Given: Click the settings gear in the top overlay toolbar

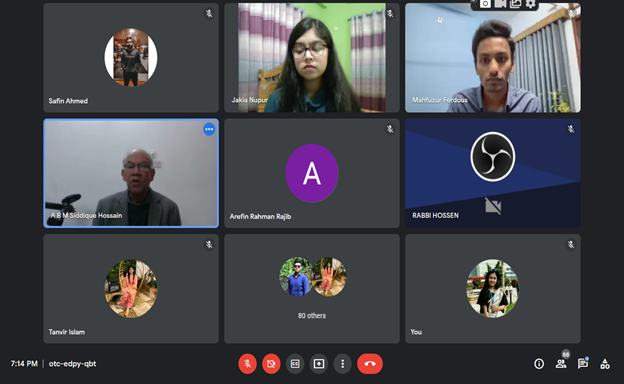Looking at the screenshot, I should (x=530, y=4).
